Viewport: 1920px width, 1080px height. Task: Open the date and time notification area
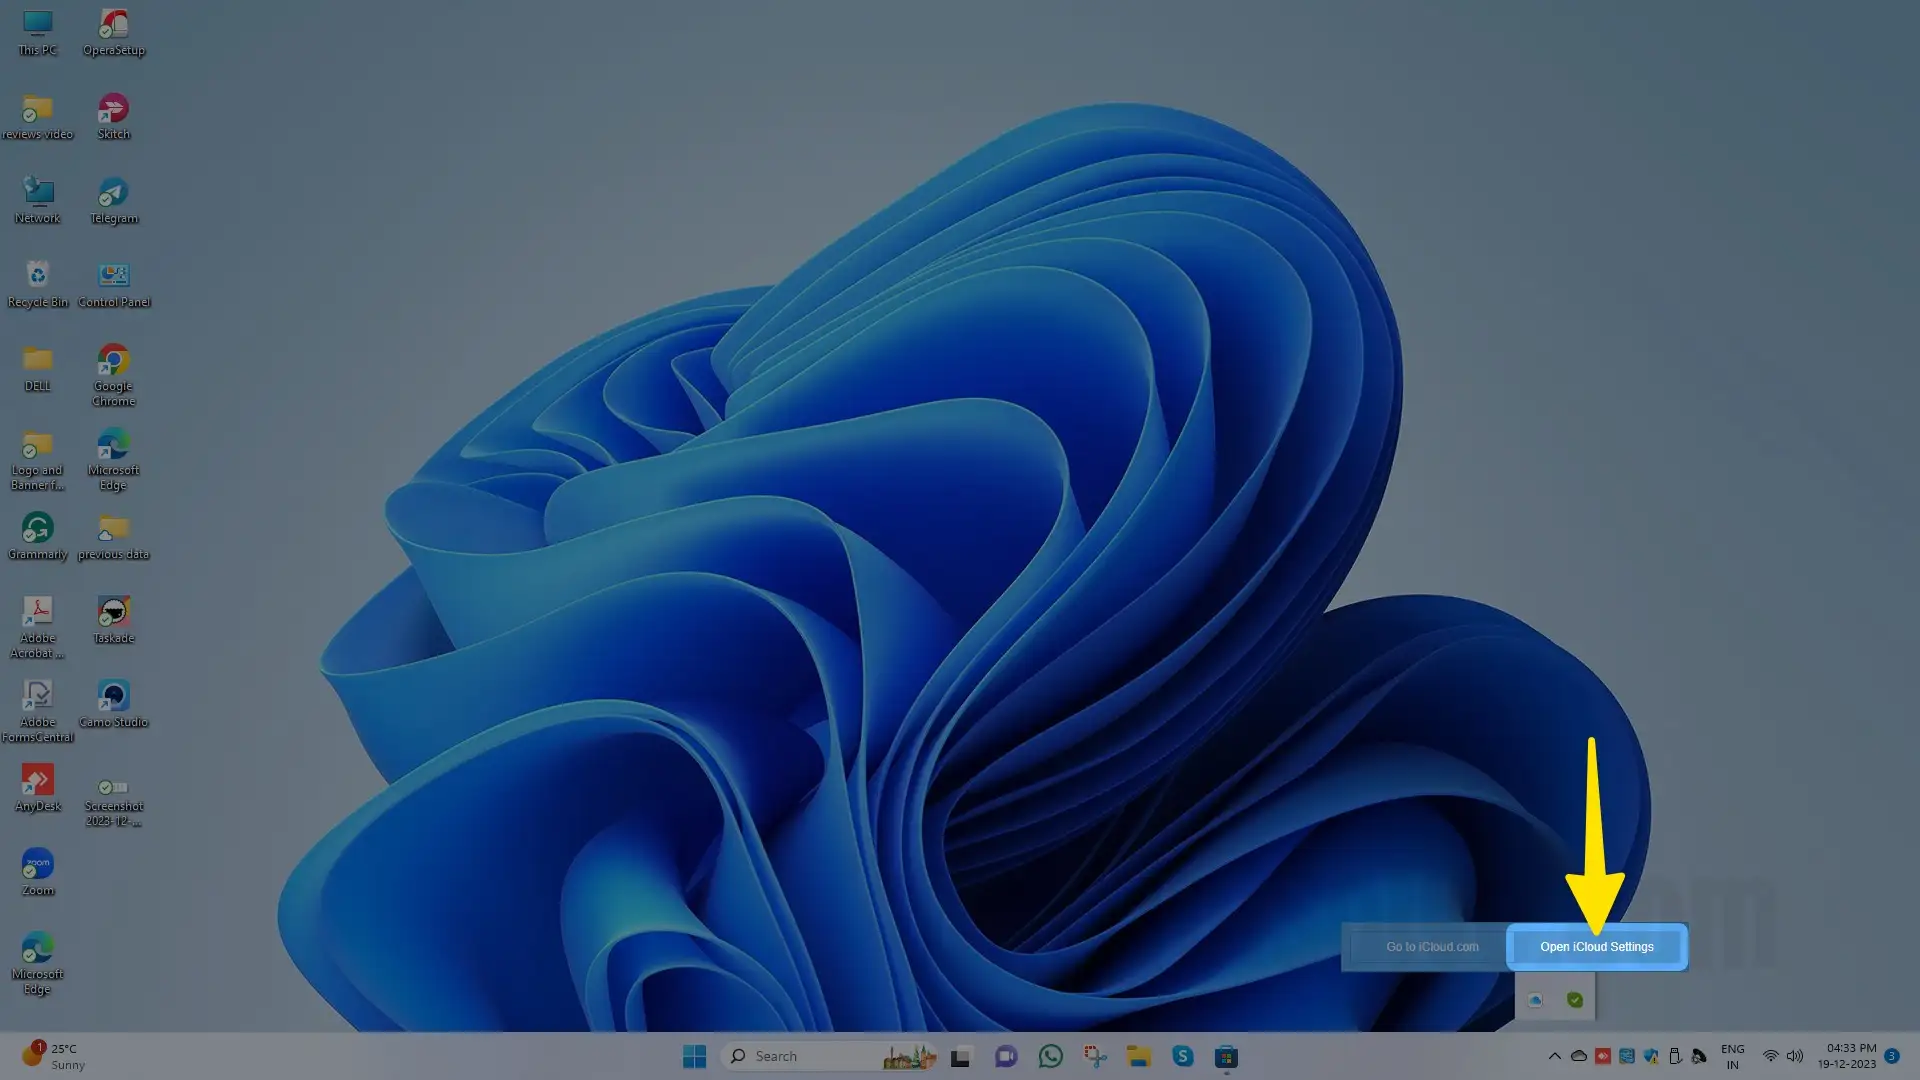1850,1056
